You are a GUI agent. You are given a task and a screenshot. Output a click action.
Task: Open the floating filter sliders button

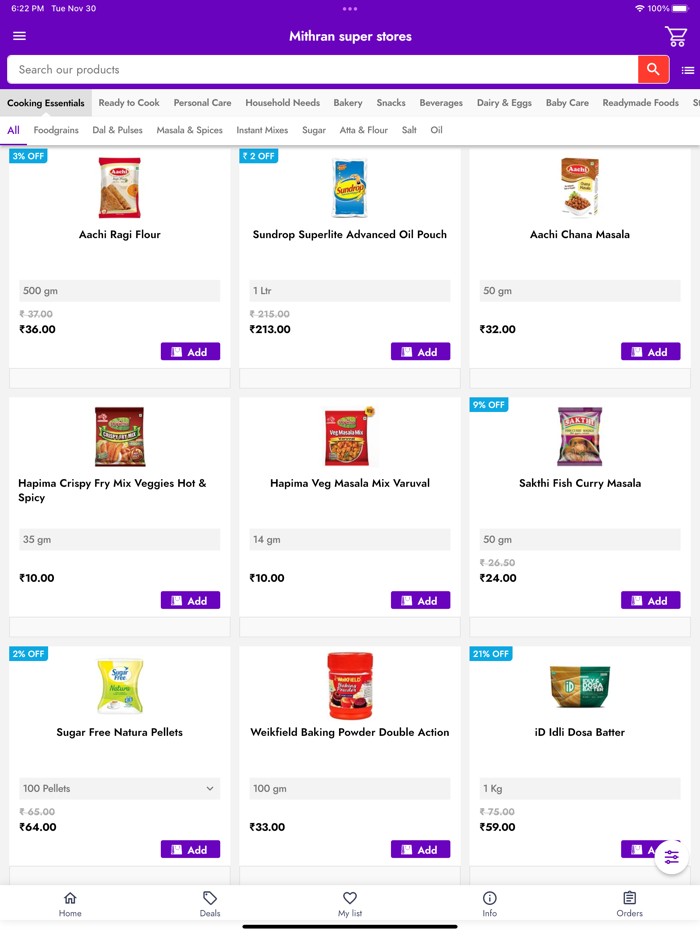tap(671, 858)
